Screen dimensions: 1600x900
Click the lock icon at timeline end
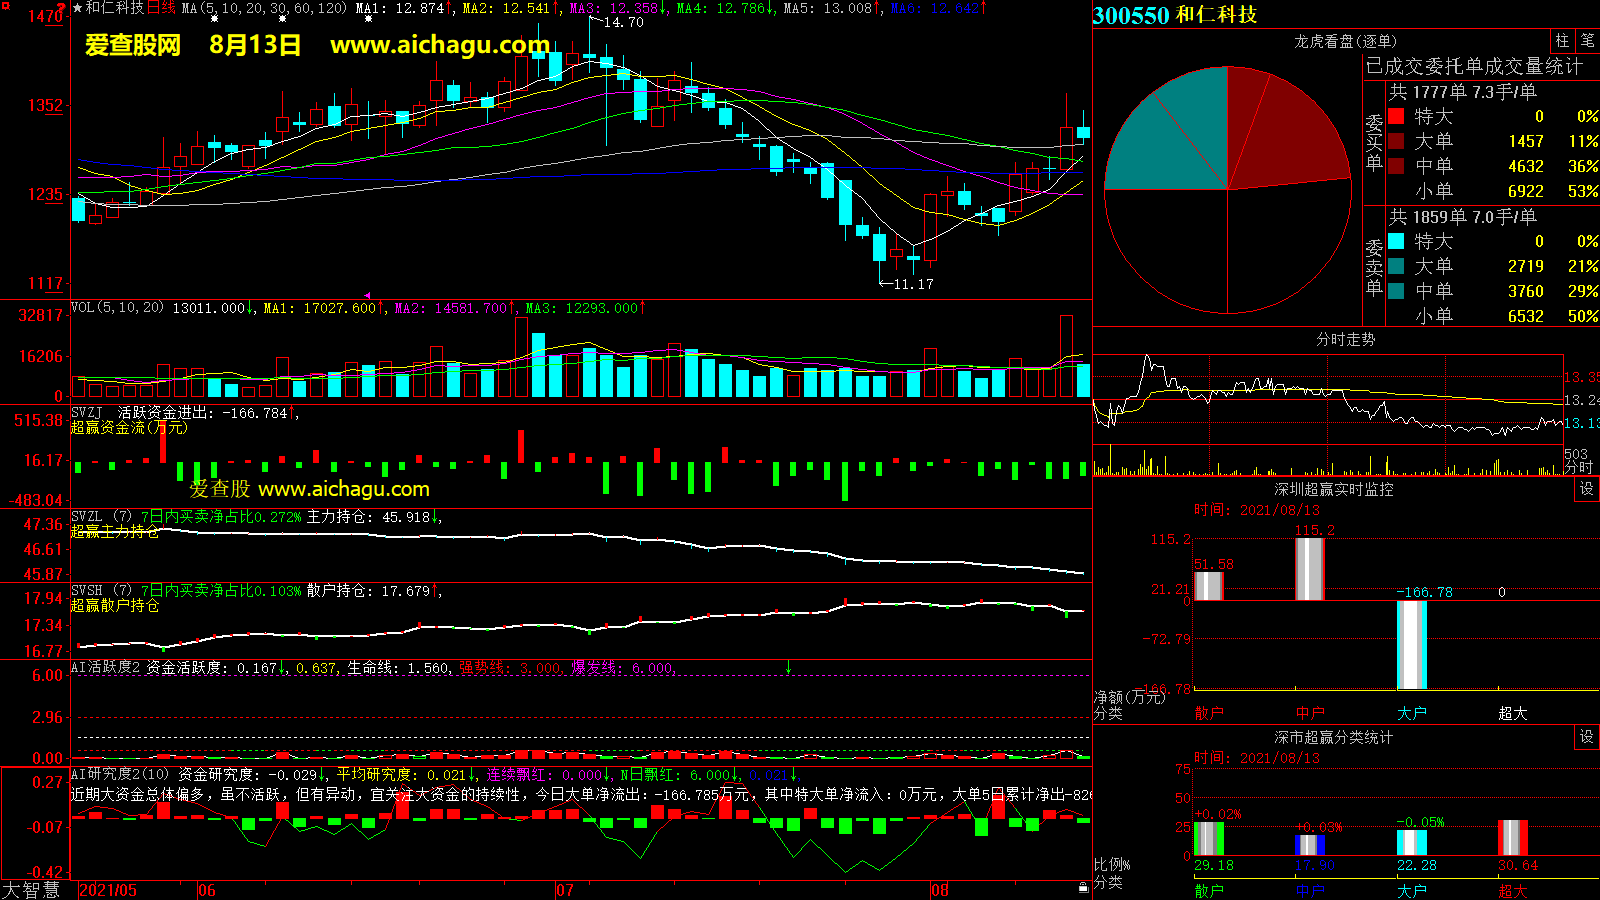(x=1083, y=888)
